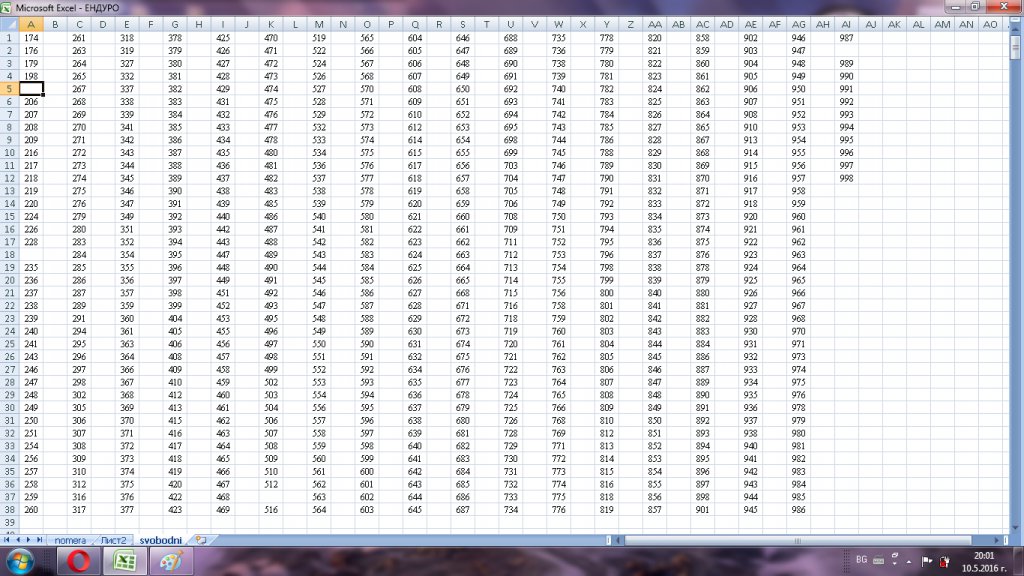Click the cell containing 603
Viewport: 1024px width, 576px height.
pyautogui.click(x=367, y=509)
